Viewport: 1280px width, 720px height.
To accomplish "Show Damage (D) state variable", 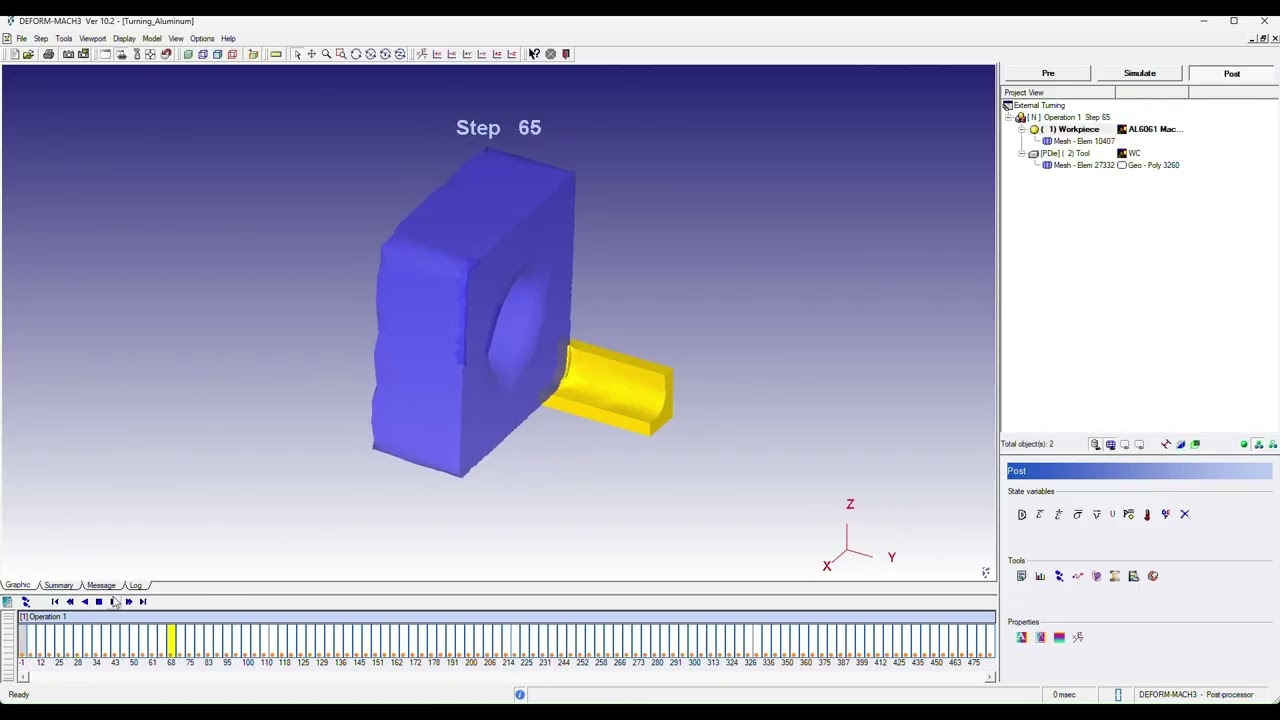I will pos(1022,514).
